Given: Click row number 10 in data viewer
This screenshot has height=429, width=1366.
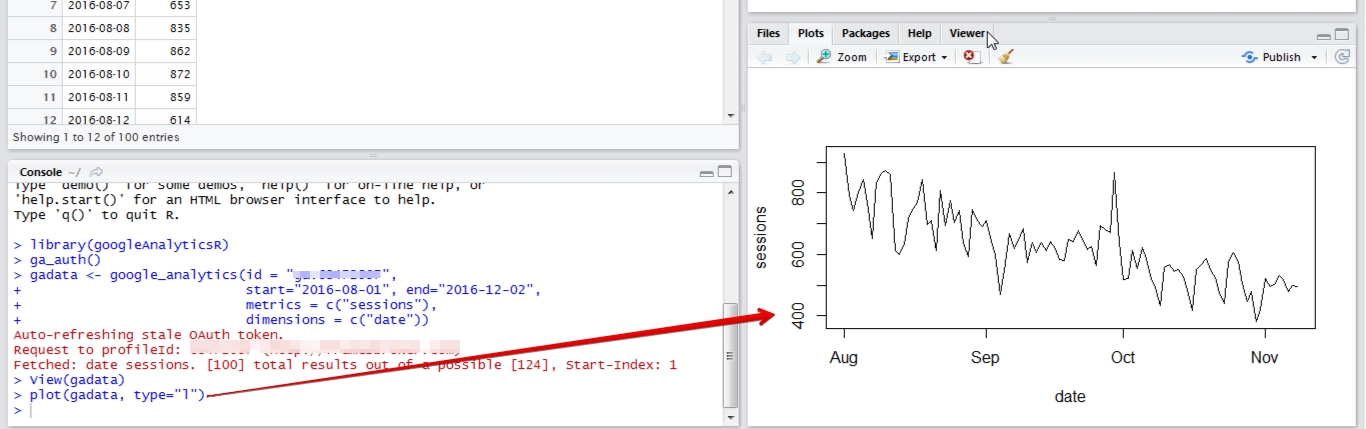Looking at the screenshot, I should 50,74.
